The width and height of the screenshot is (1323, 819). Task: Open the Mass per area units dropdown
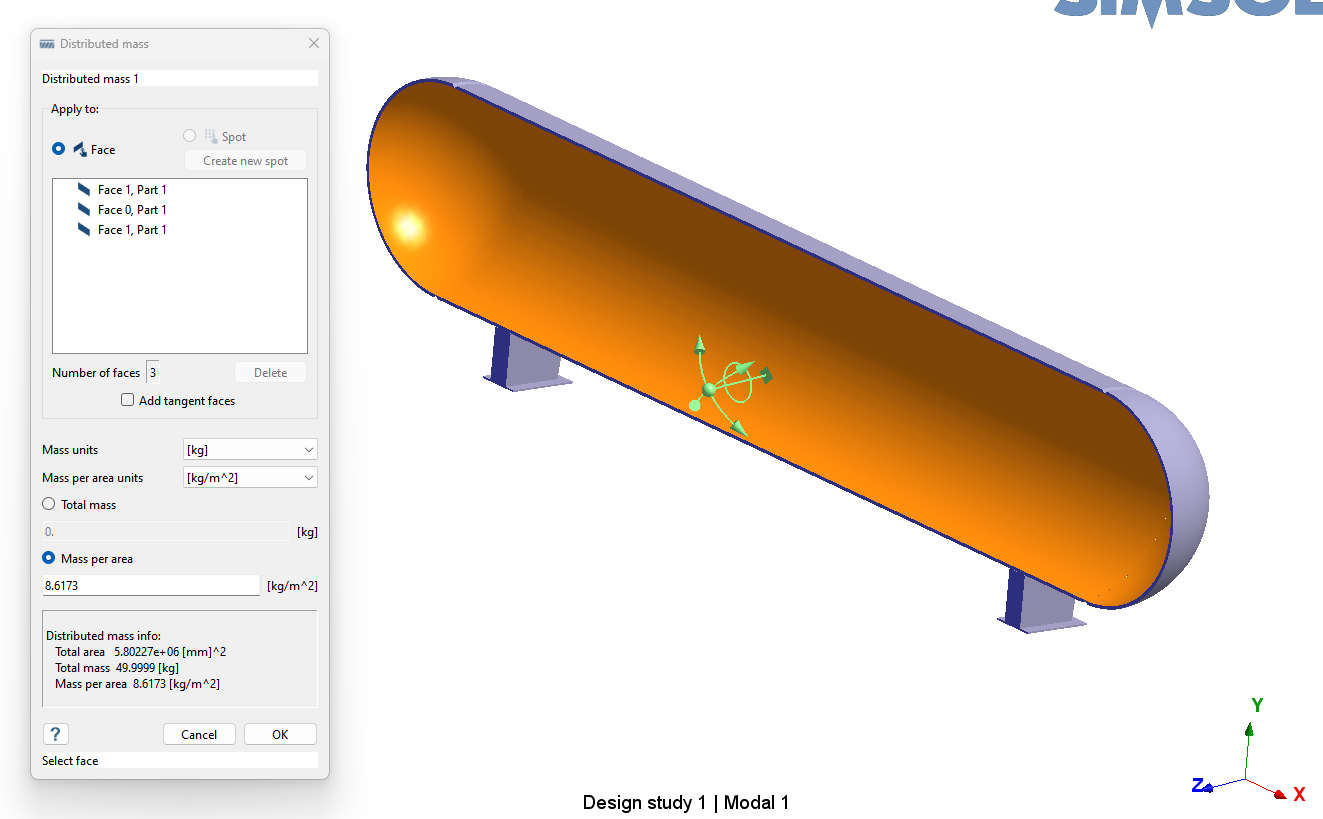click(251, 478)
